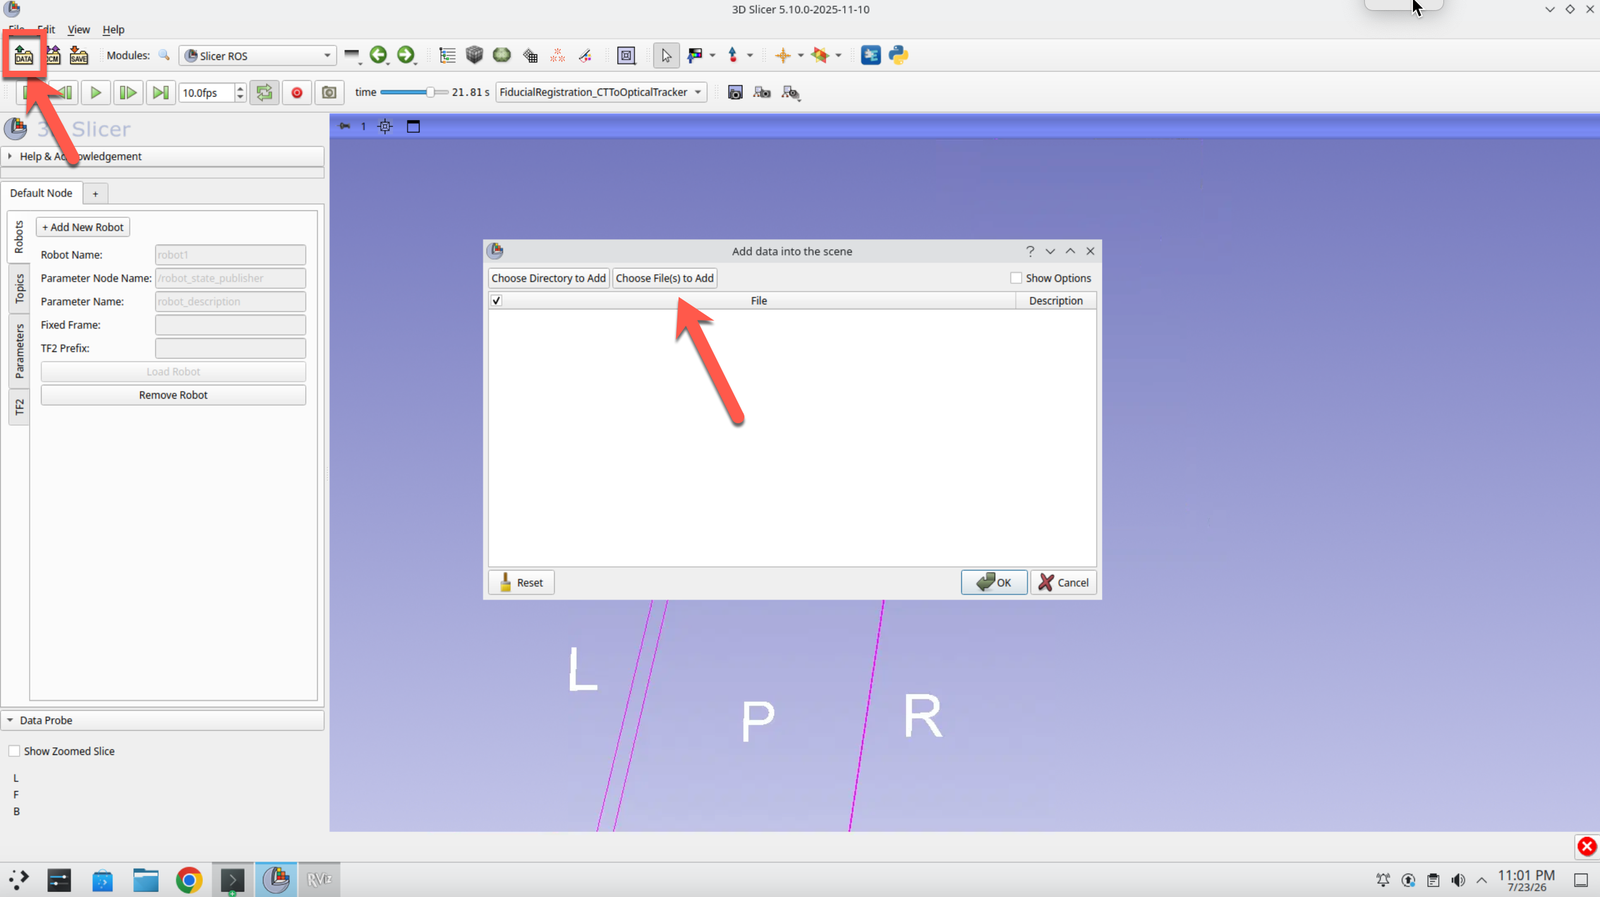Click the pin icon in 3D view bar
The height and width of the screenshot is (897, 1600).
[x=344, y=126]
